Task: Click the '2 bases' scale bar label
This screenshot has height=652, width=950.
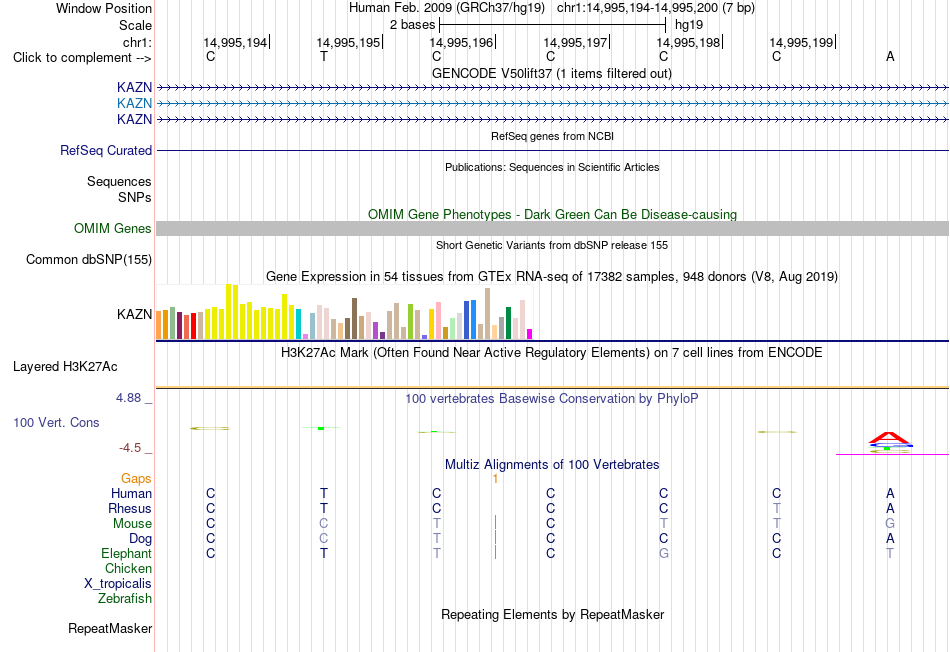Action: point(412,25)
